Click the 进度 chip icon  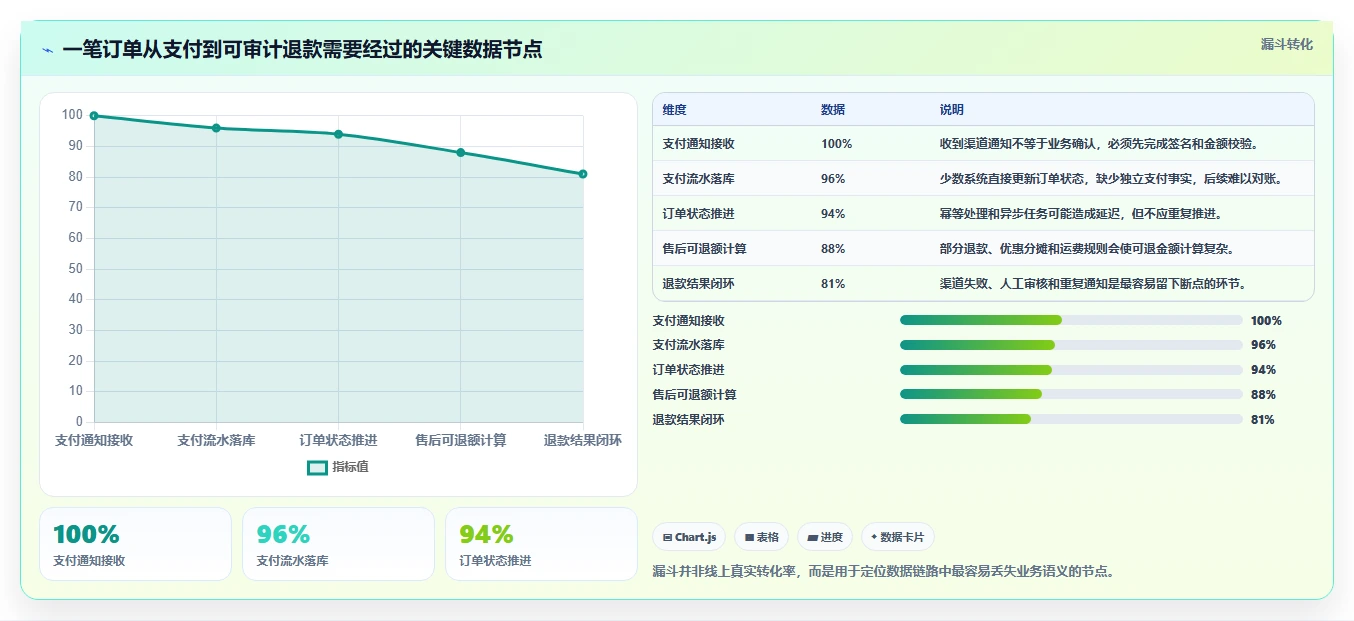(x=813, y=537)
